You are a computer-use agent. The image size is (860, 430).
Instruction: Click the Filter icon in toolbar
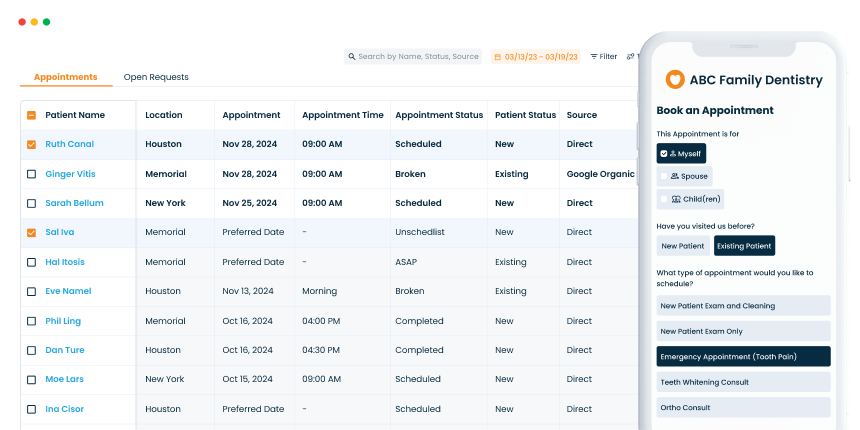tap(594, 57)
